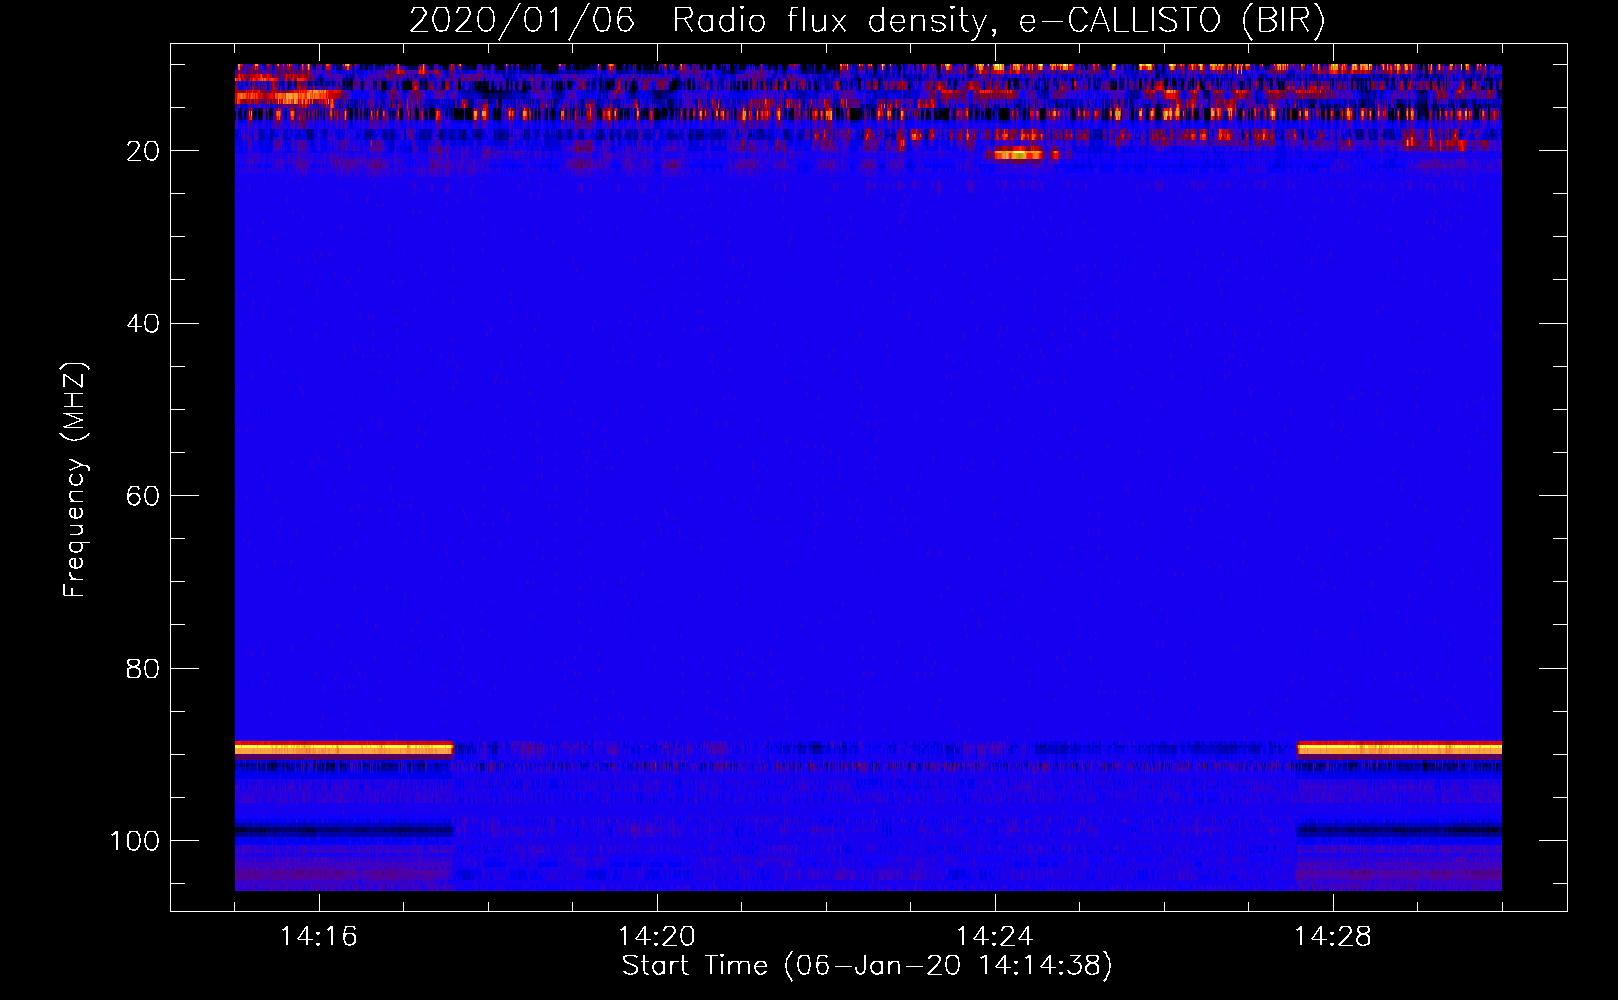Click the 14:24 time tick label
Image resolution: width=1618 pixels, height=1000 pixels.
995,937
